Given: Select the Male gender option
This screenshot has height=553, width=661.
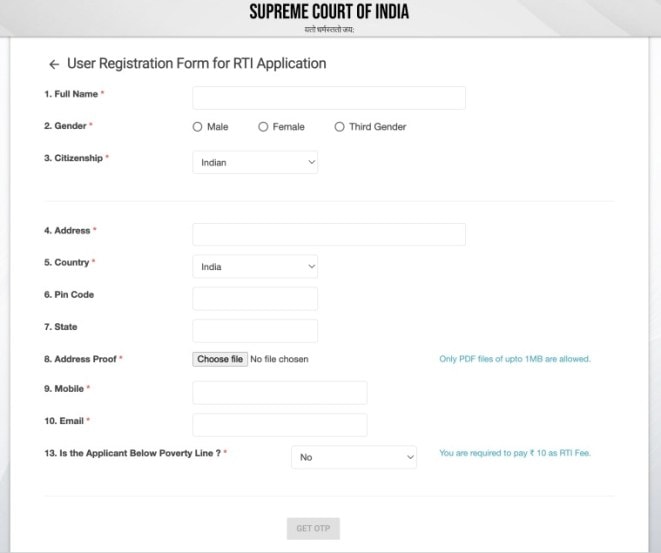Looking at the screenshot, I should pyautogui.click(x=197, y=127).
